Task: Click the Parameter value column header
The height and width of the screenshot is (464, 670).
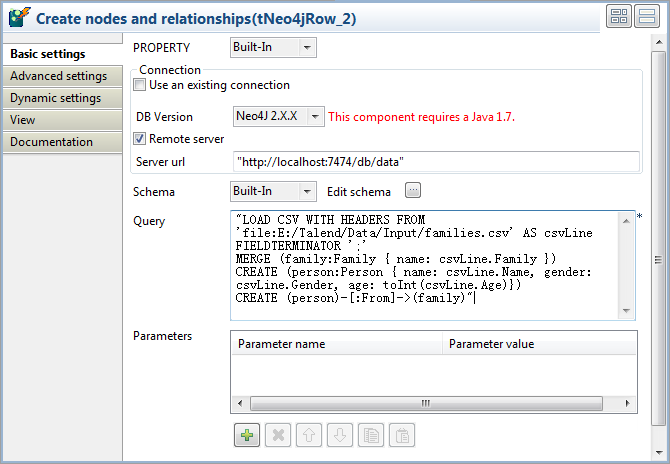Action: click(x=539, y=344)
